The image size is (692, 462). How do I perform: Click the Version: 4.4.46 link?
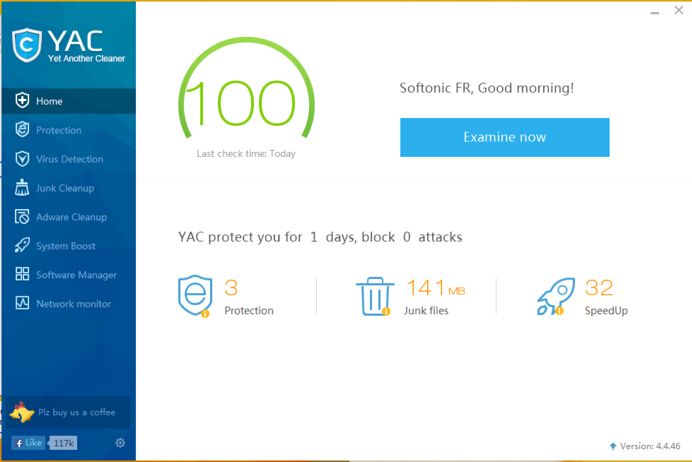click(650, 446)
